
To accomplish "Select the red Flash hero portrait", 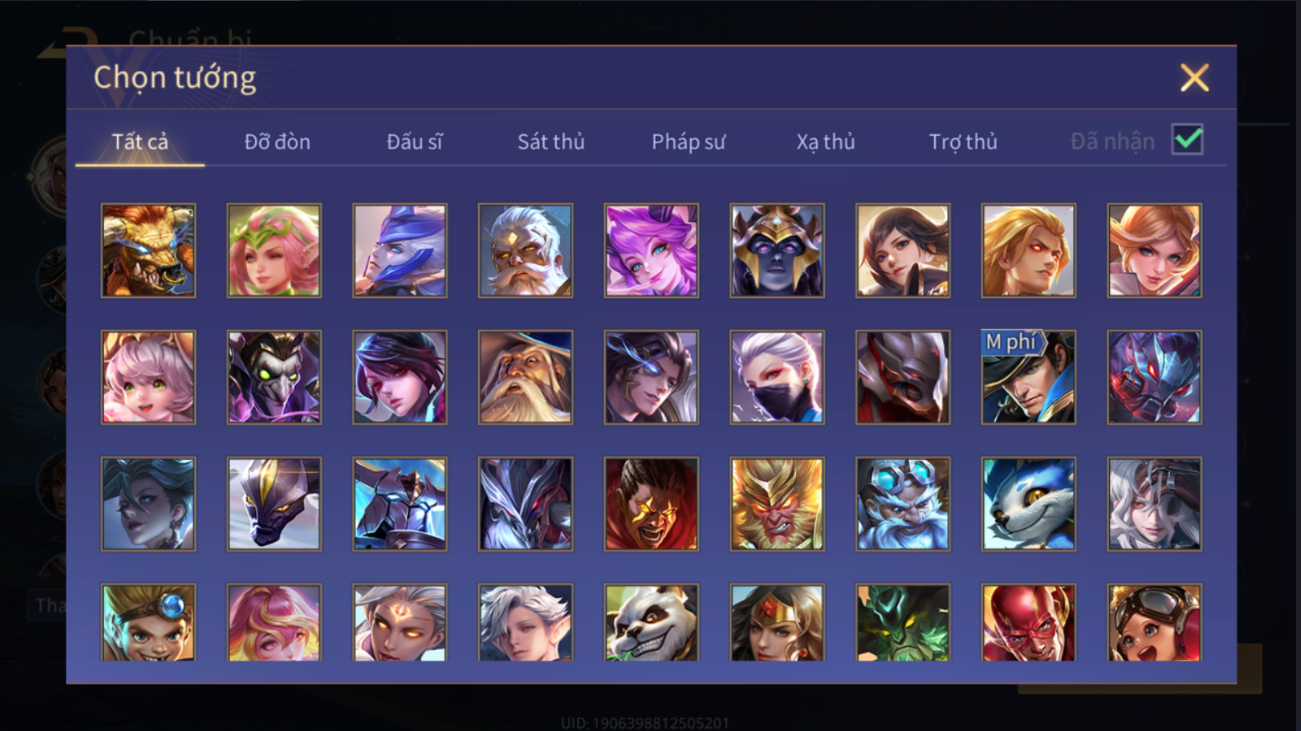I will (x=1028, y=622).
